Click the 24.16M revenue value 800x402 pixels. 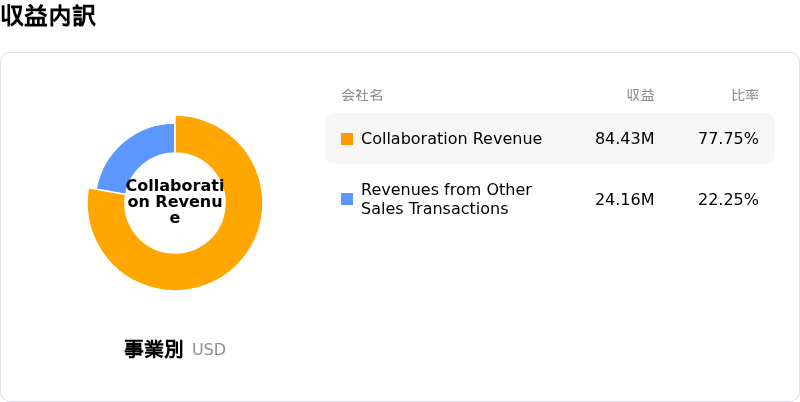pyautogui.click(x=624, y=199)
